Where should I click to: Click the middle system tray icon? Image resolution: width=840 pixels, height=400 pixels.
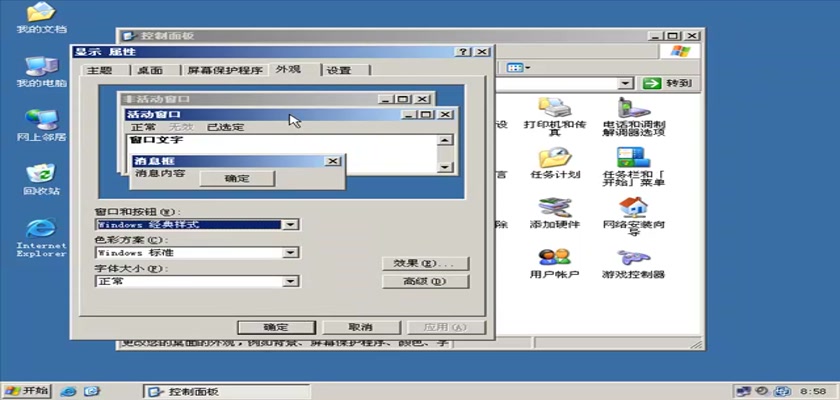(x=762, y=391)
